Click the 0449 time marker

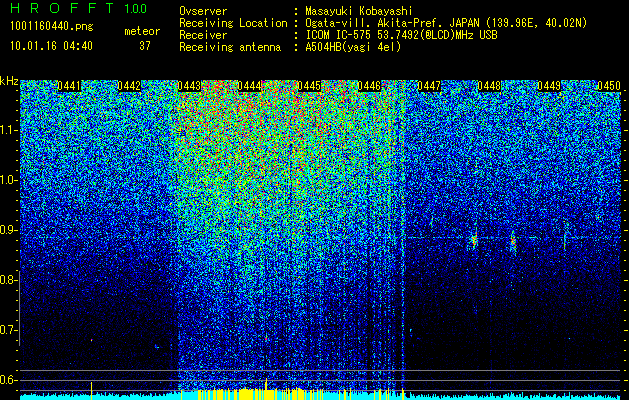click(549, 86)
